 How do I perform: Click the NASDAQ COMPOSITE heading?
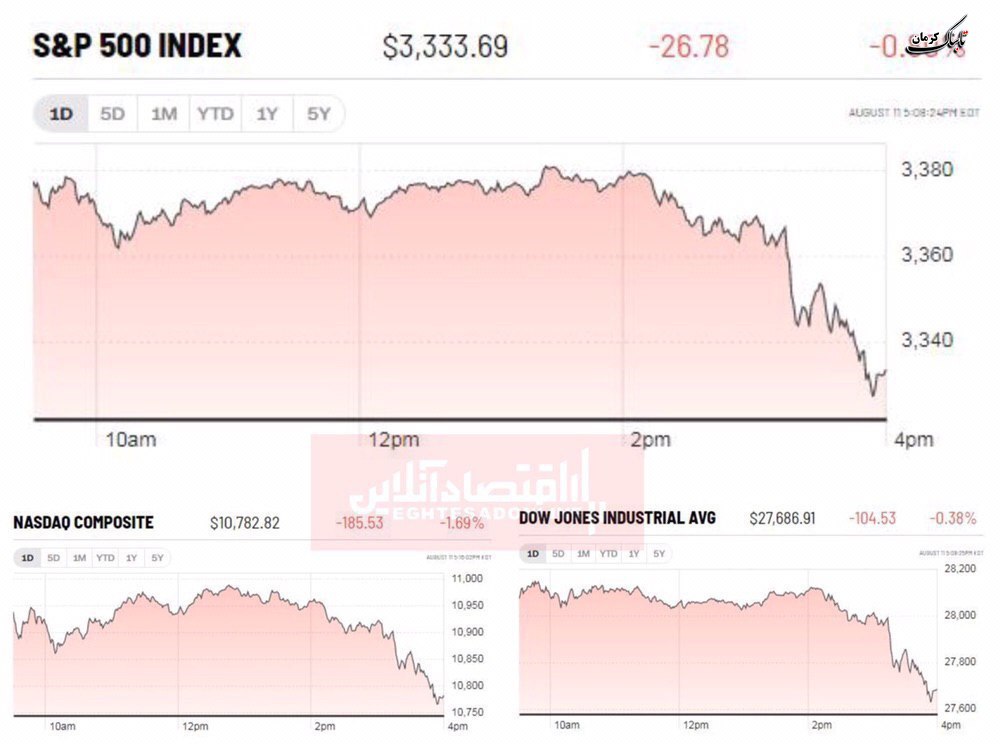[84, 523]
